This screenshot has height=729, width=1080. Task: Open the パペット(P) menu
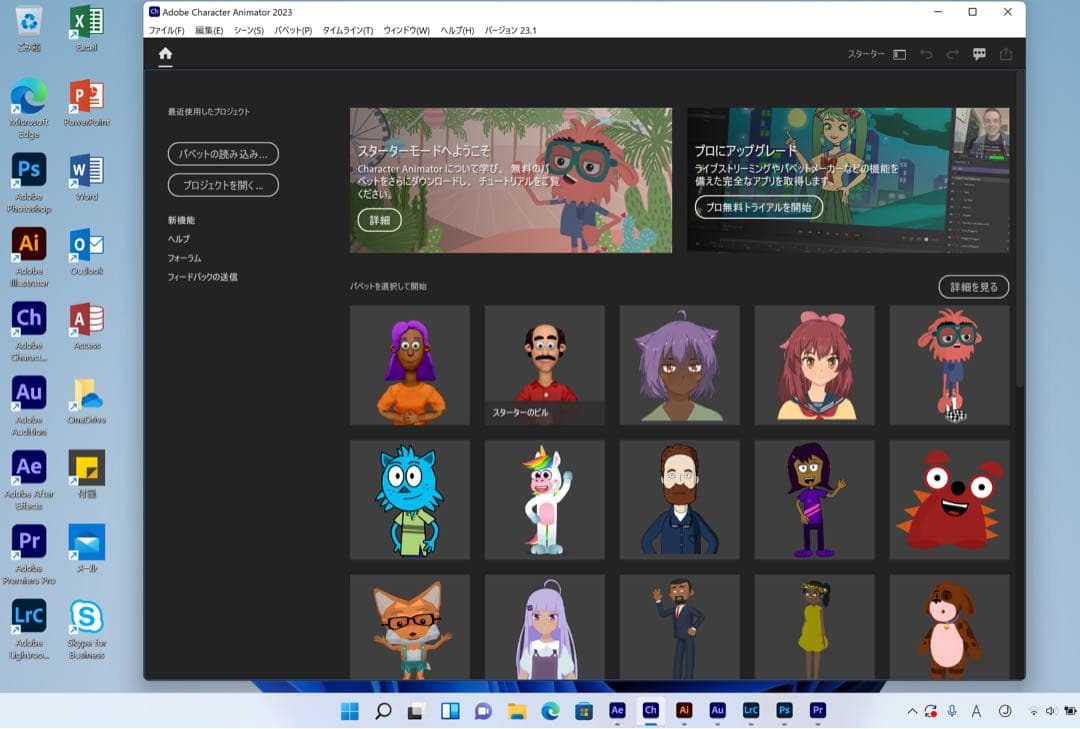pos(293,31)
